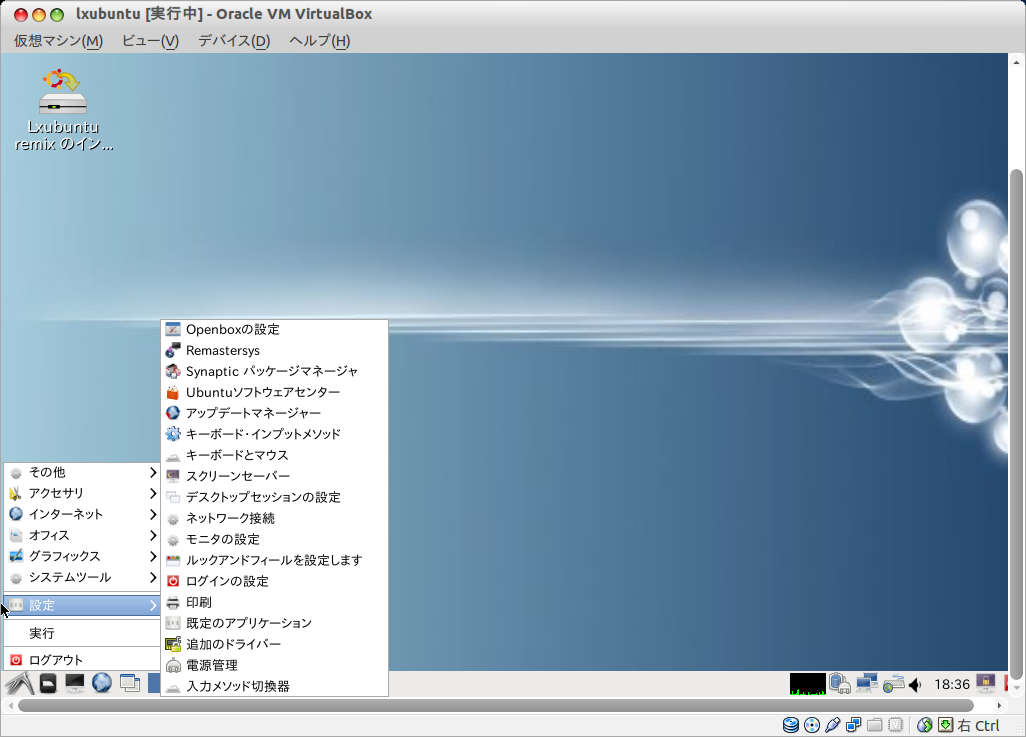Click the 右 Ctrl host key label
Screen dimensions: 1026x737
(978, 725)
